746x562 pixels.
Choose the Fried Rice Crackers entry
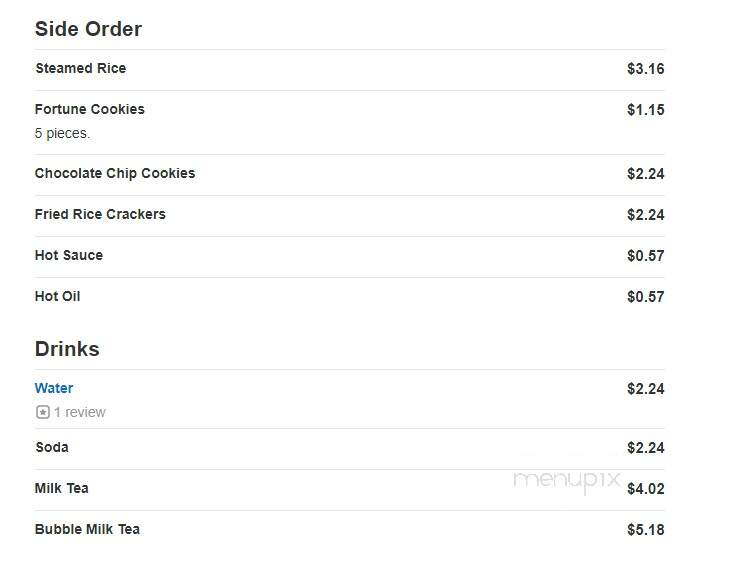(x=100, y=214)
